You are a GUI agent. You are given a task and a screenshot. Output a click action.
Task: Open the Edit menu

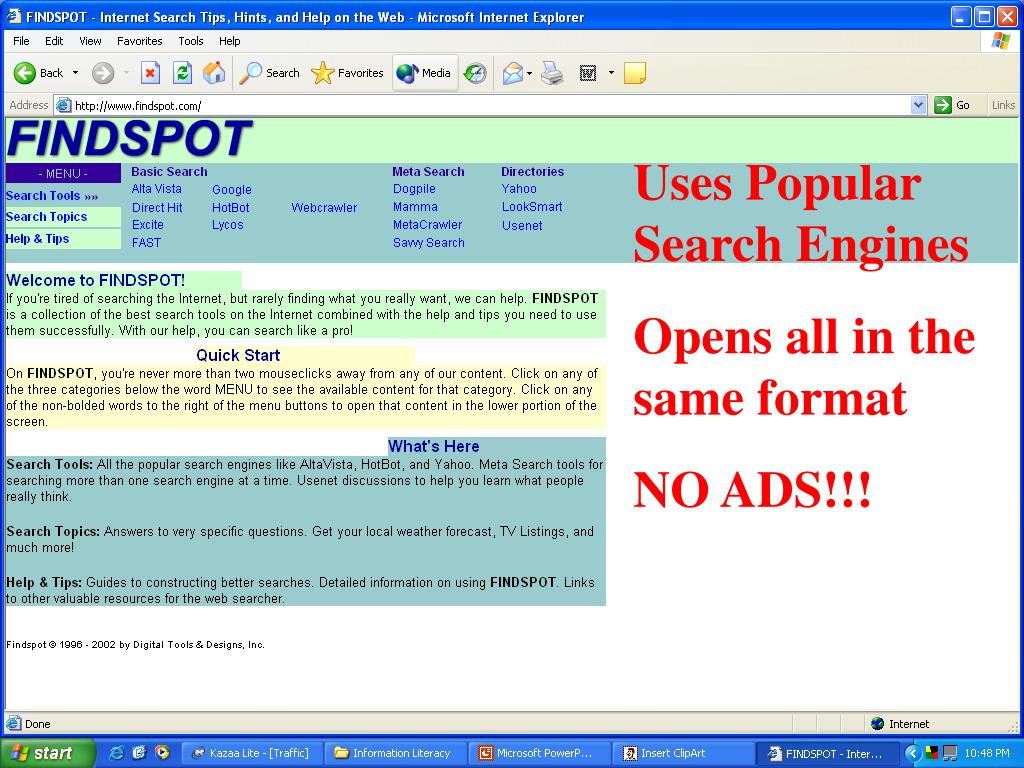pyautogui.click(x=54, y=41)
